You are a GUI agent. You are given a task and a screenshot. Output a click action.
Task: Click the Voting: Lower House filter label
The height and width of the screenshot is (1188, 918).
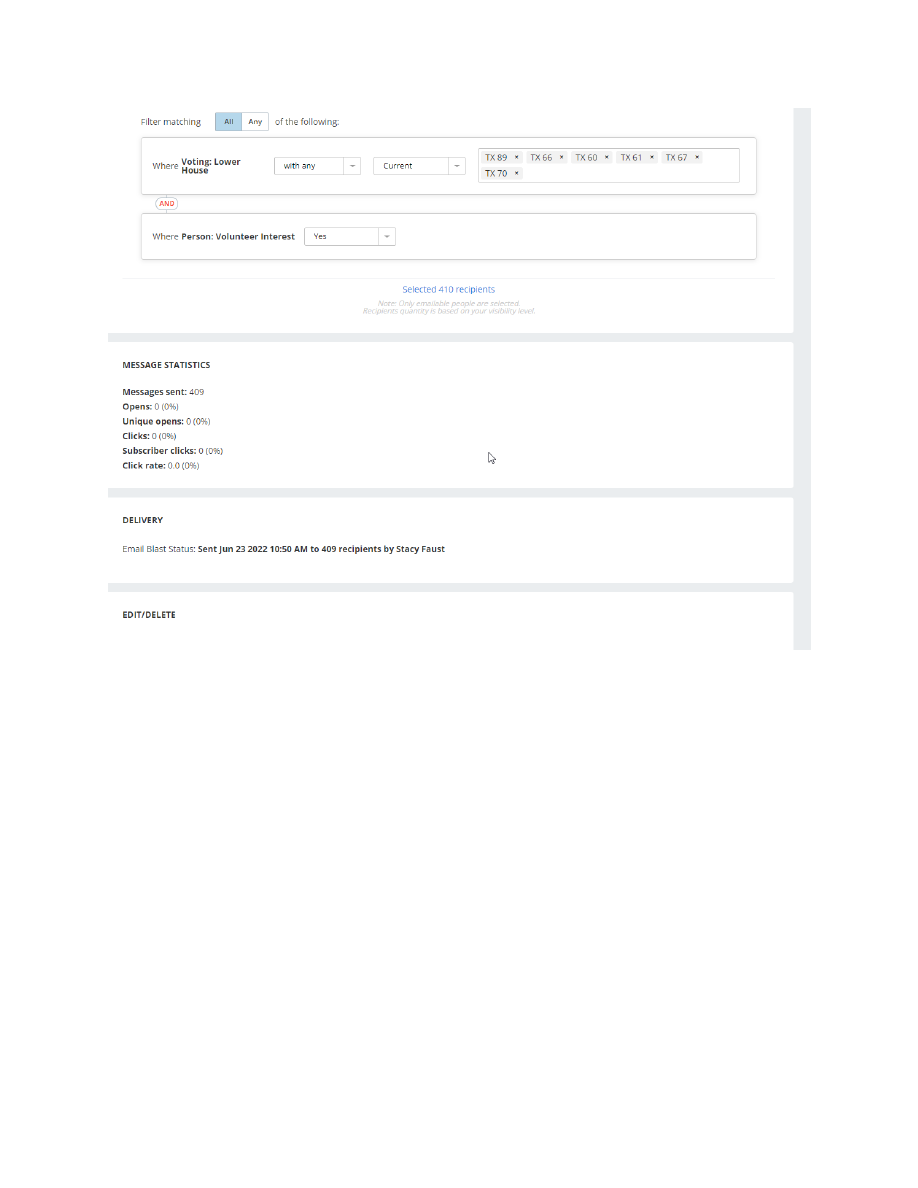coord(210,166)
